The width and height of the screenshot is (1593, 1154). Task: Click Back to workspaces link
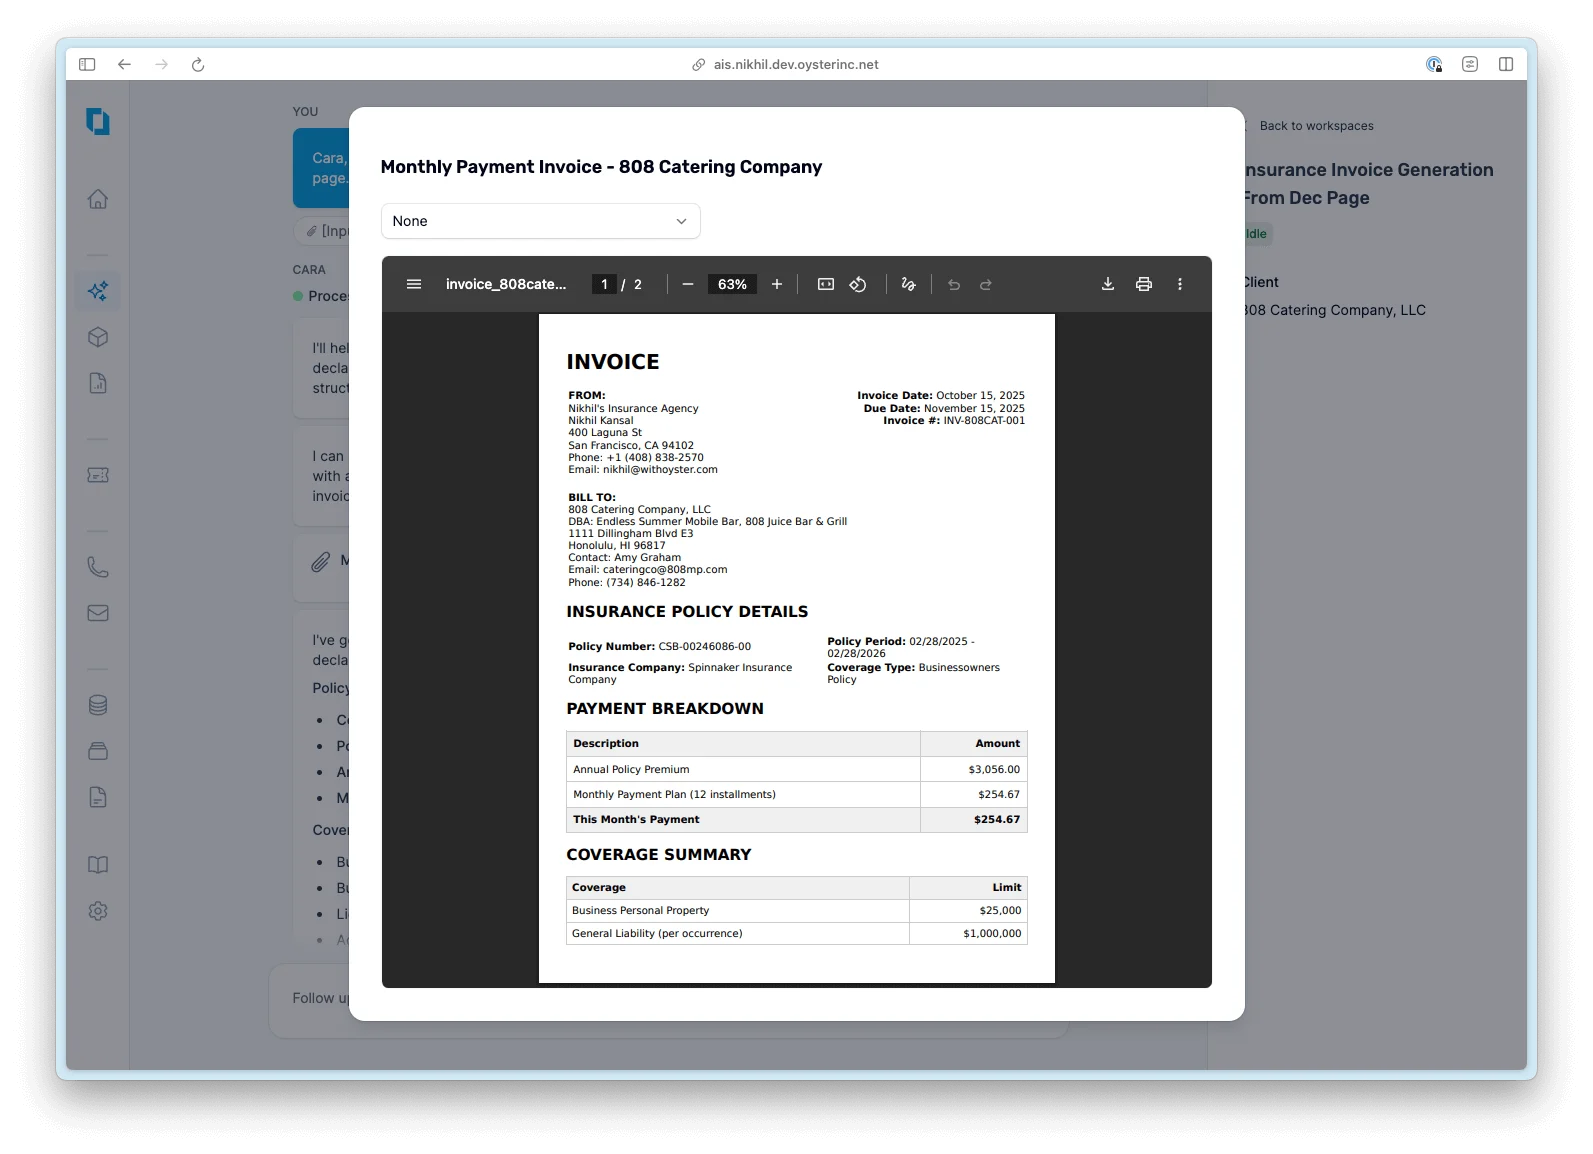click(1316, 126)
